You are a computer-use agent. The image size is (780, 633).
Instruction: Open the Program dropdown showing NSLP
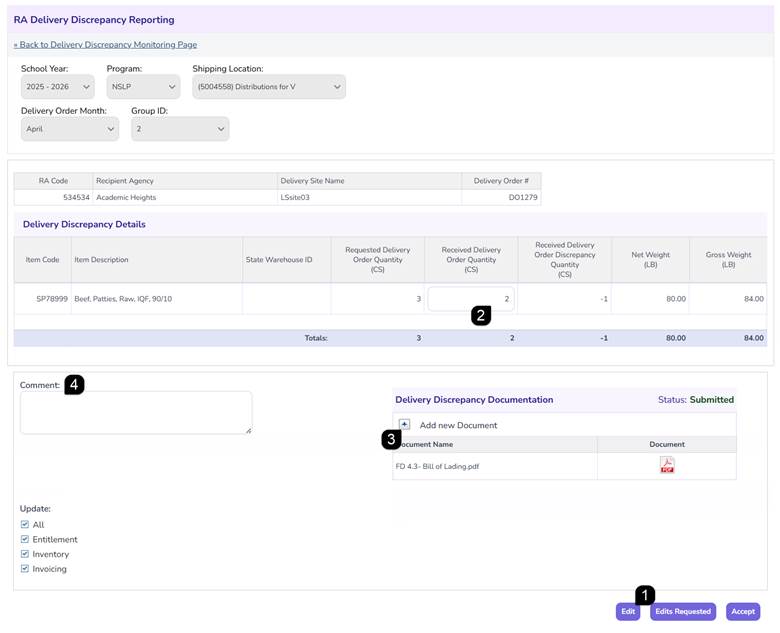[x=143, y=87]
